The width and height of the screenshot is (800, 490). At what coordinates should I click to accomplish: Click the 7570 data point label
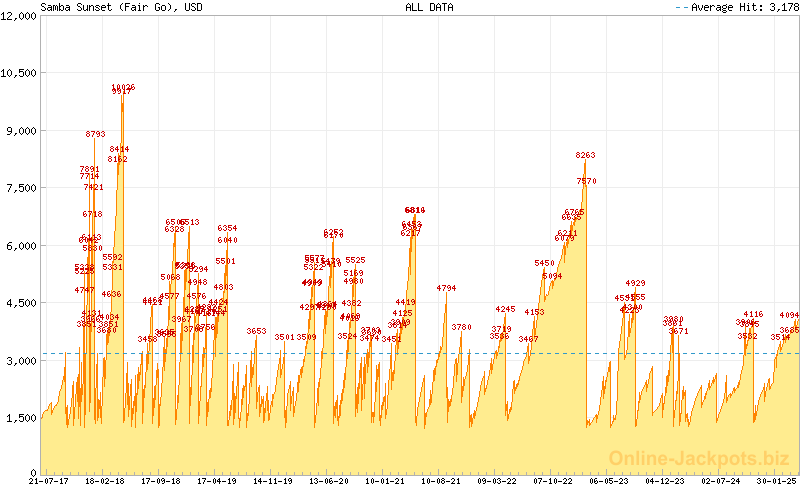(x=586, y=181)
